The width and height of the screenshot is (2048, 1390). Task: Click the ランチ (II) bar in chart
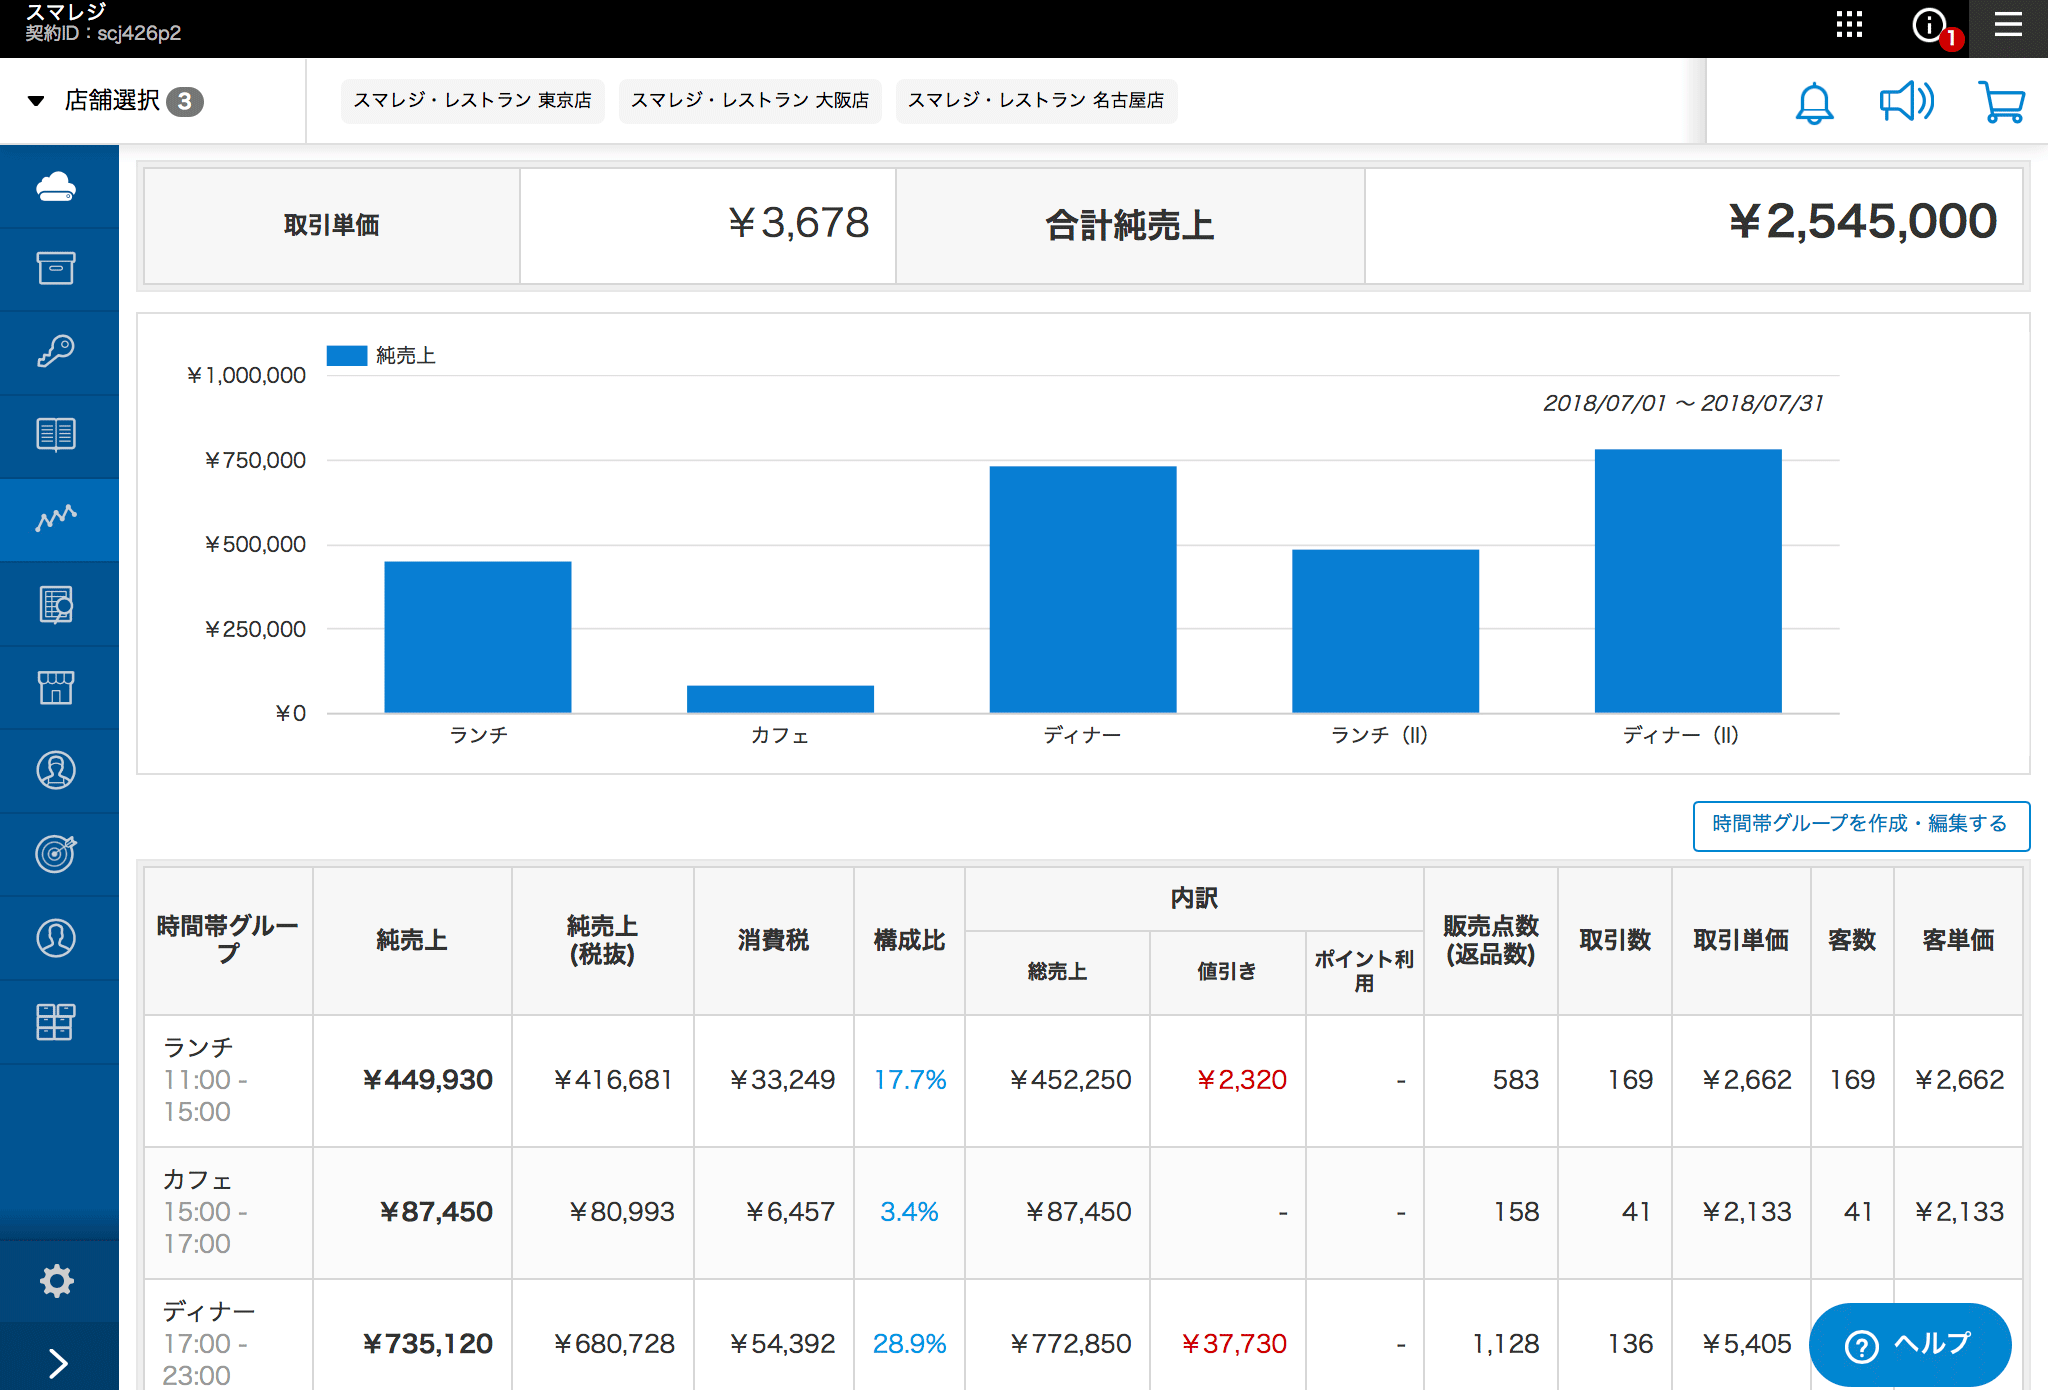pos(1385,631)
